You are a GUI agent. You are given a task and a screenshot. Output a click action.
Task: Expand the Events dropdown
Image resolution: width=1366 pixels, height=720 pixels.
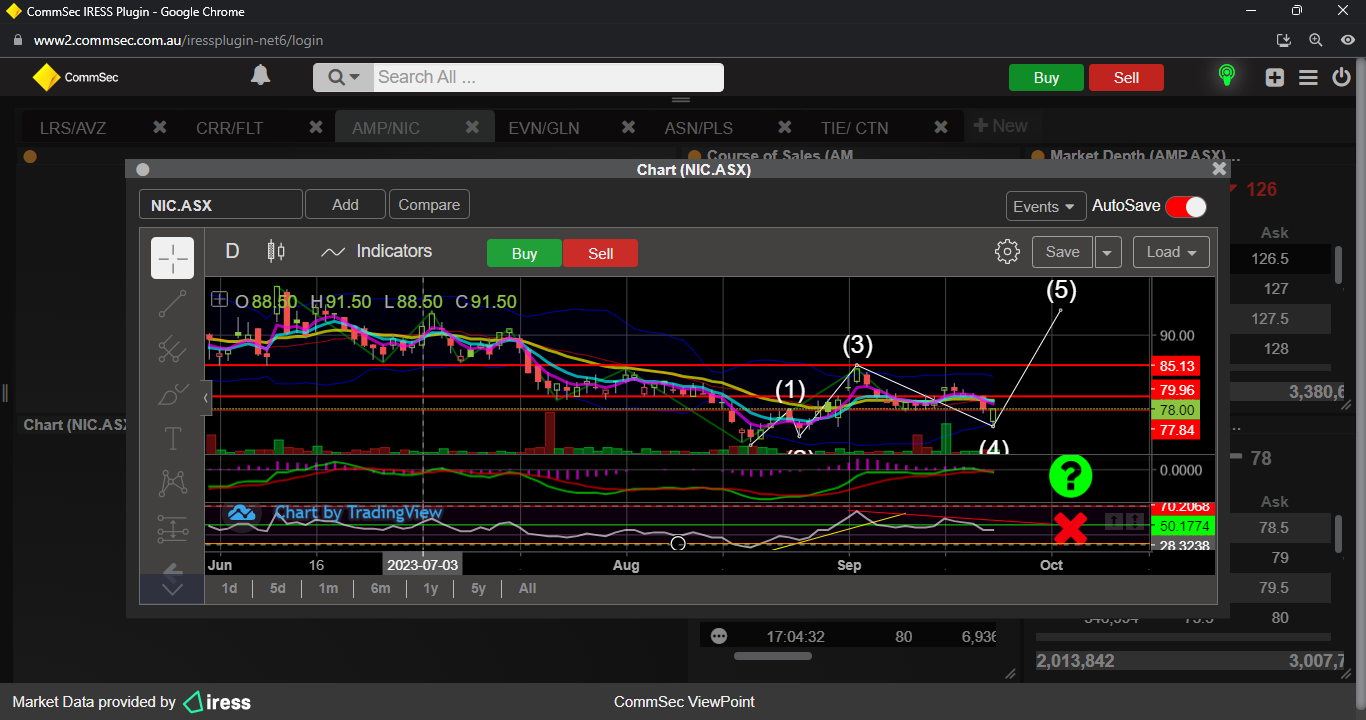pyautogui.click(x=1045, y=206)
